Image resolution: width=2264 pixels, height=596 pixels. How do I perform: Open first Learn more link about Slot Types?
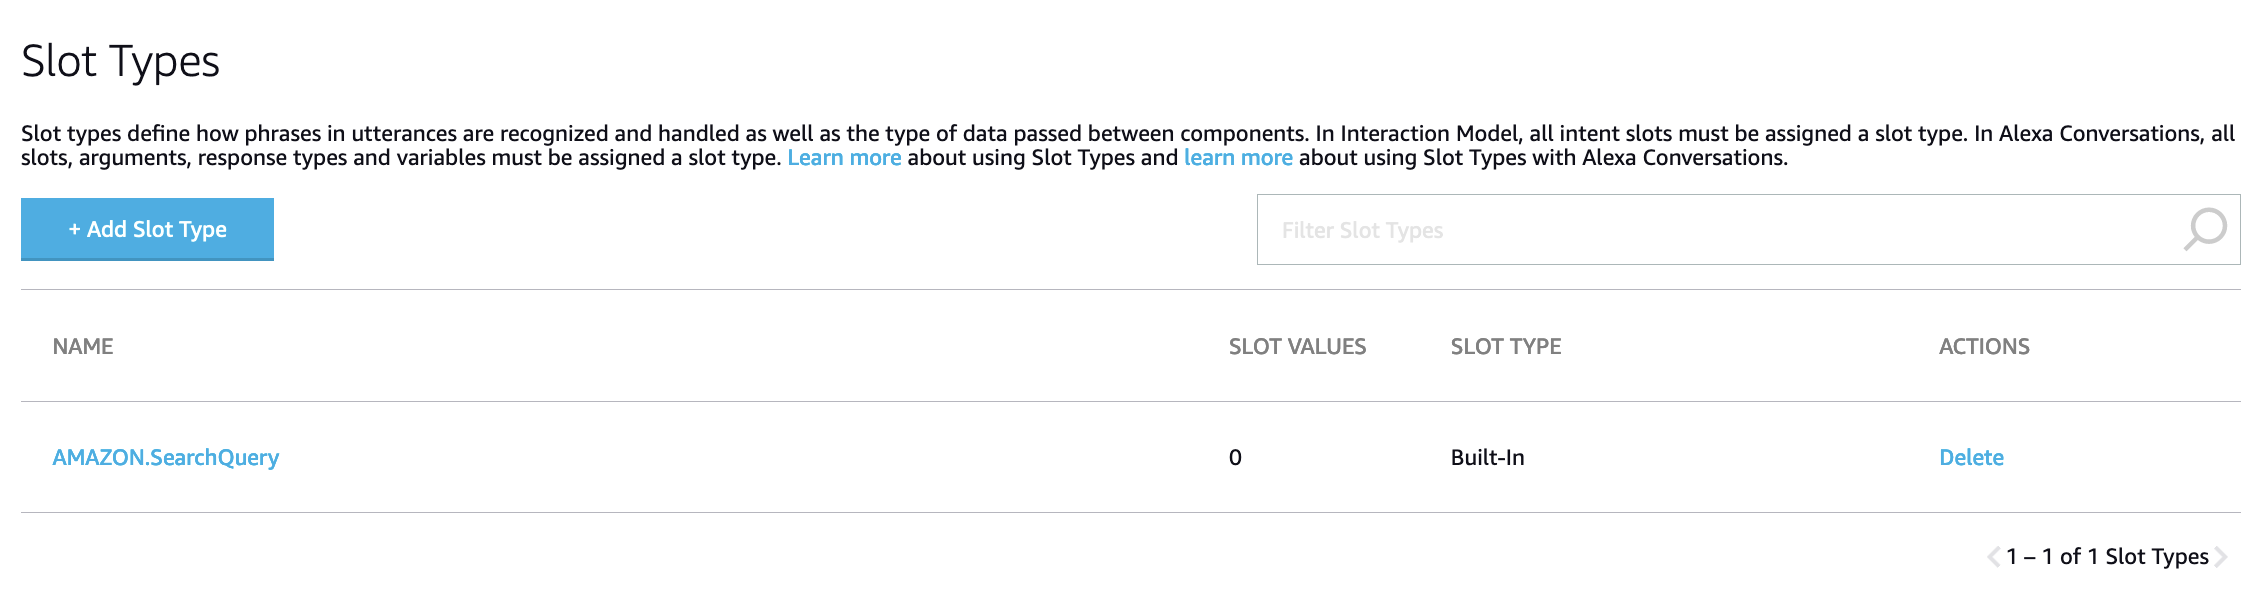click(x=844, y=158)
